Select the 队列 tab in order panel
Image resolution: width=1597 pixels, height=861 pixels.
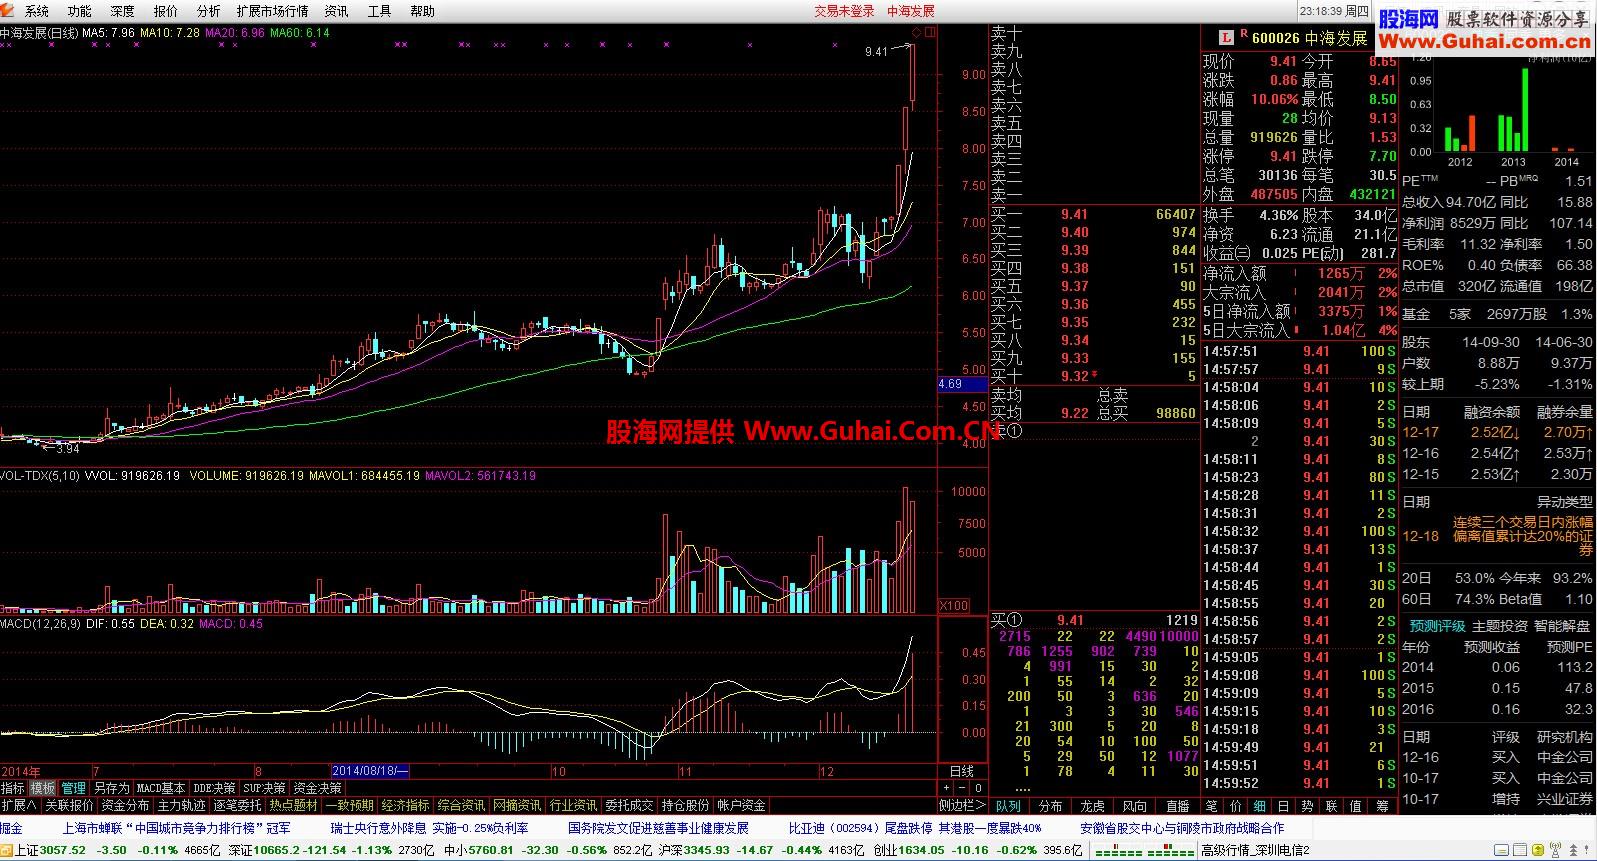[1008, 805]
